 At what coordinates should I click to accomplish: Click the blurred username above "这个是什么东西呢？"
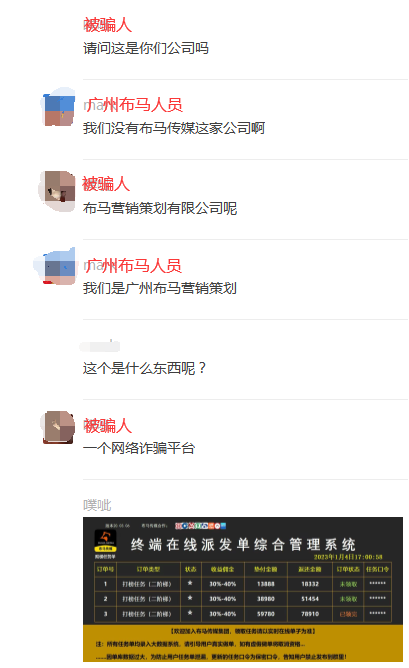tap(100, 346)
